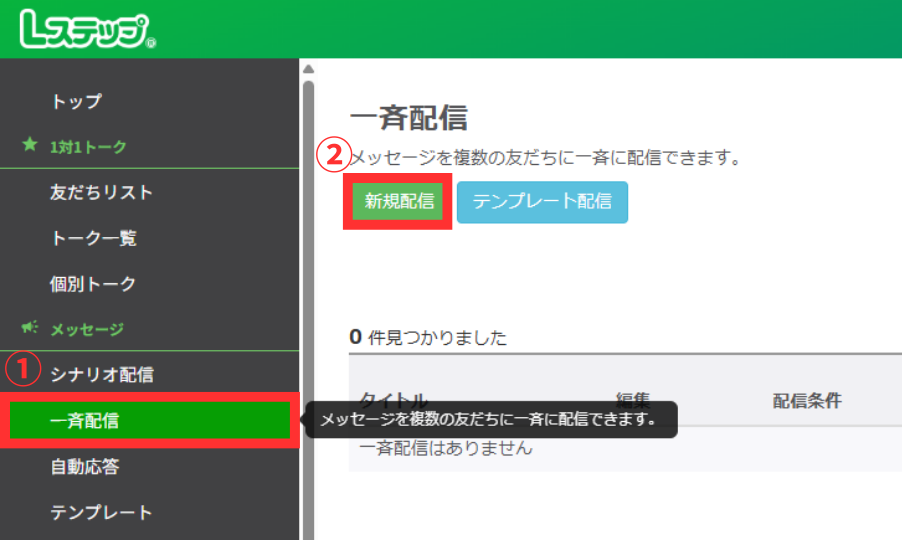Click the red circled number 1 marker
This screenshot has height=540, width=902.
pos(21,370)
